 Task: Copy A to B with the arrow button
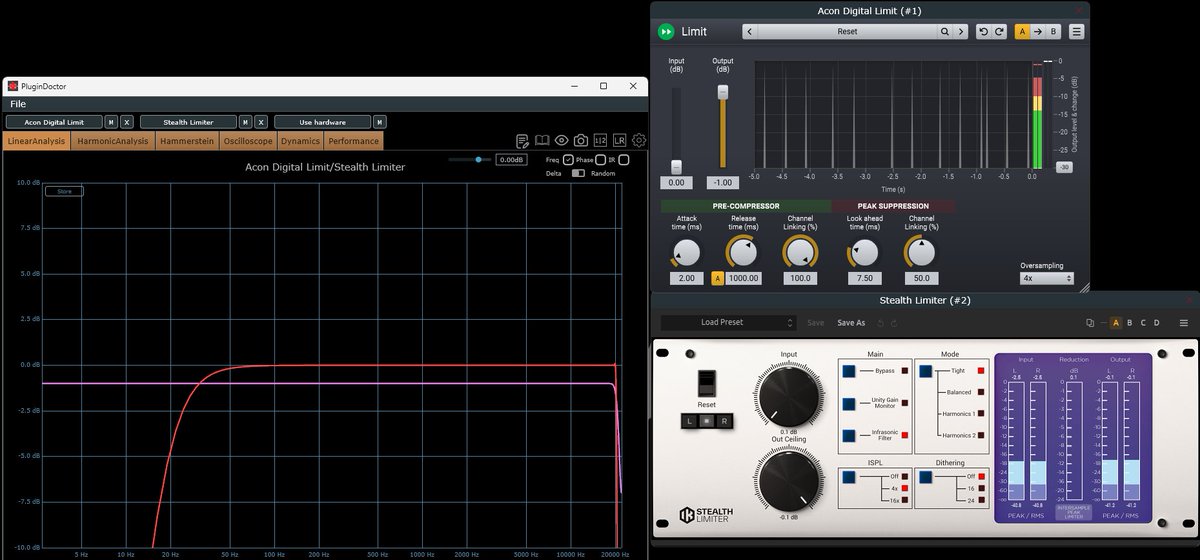pos(1038,32)
